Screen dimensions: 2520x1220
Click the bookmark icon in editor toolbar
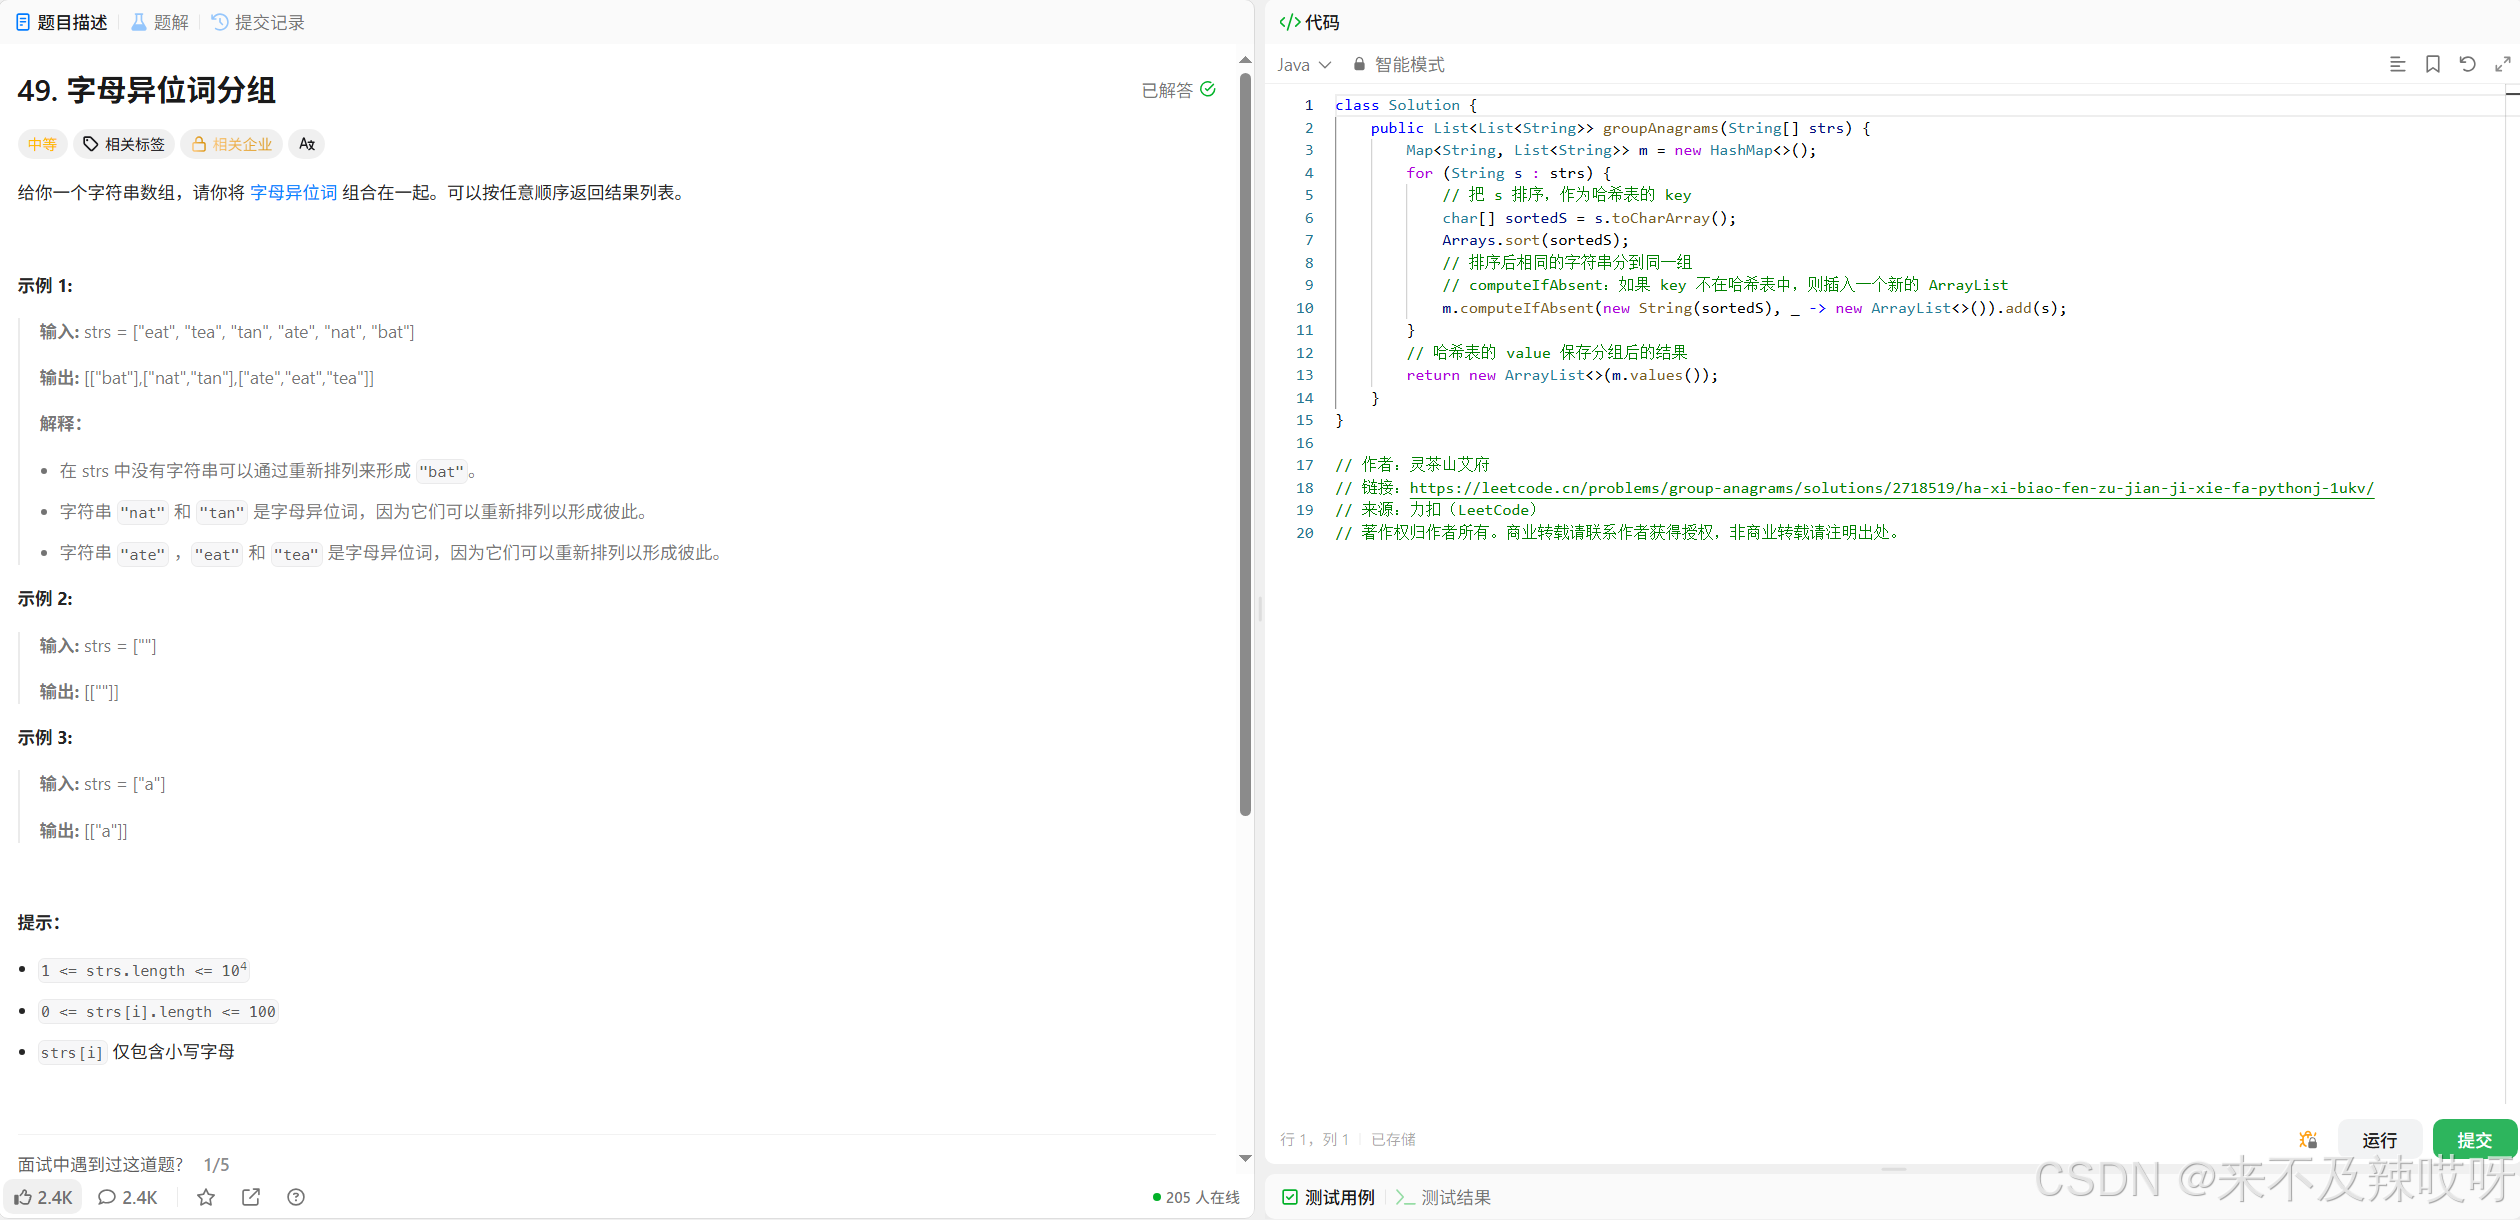2433,64
